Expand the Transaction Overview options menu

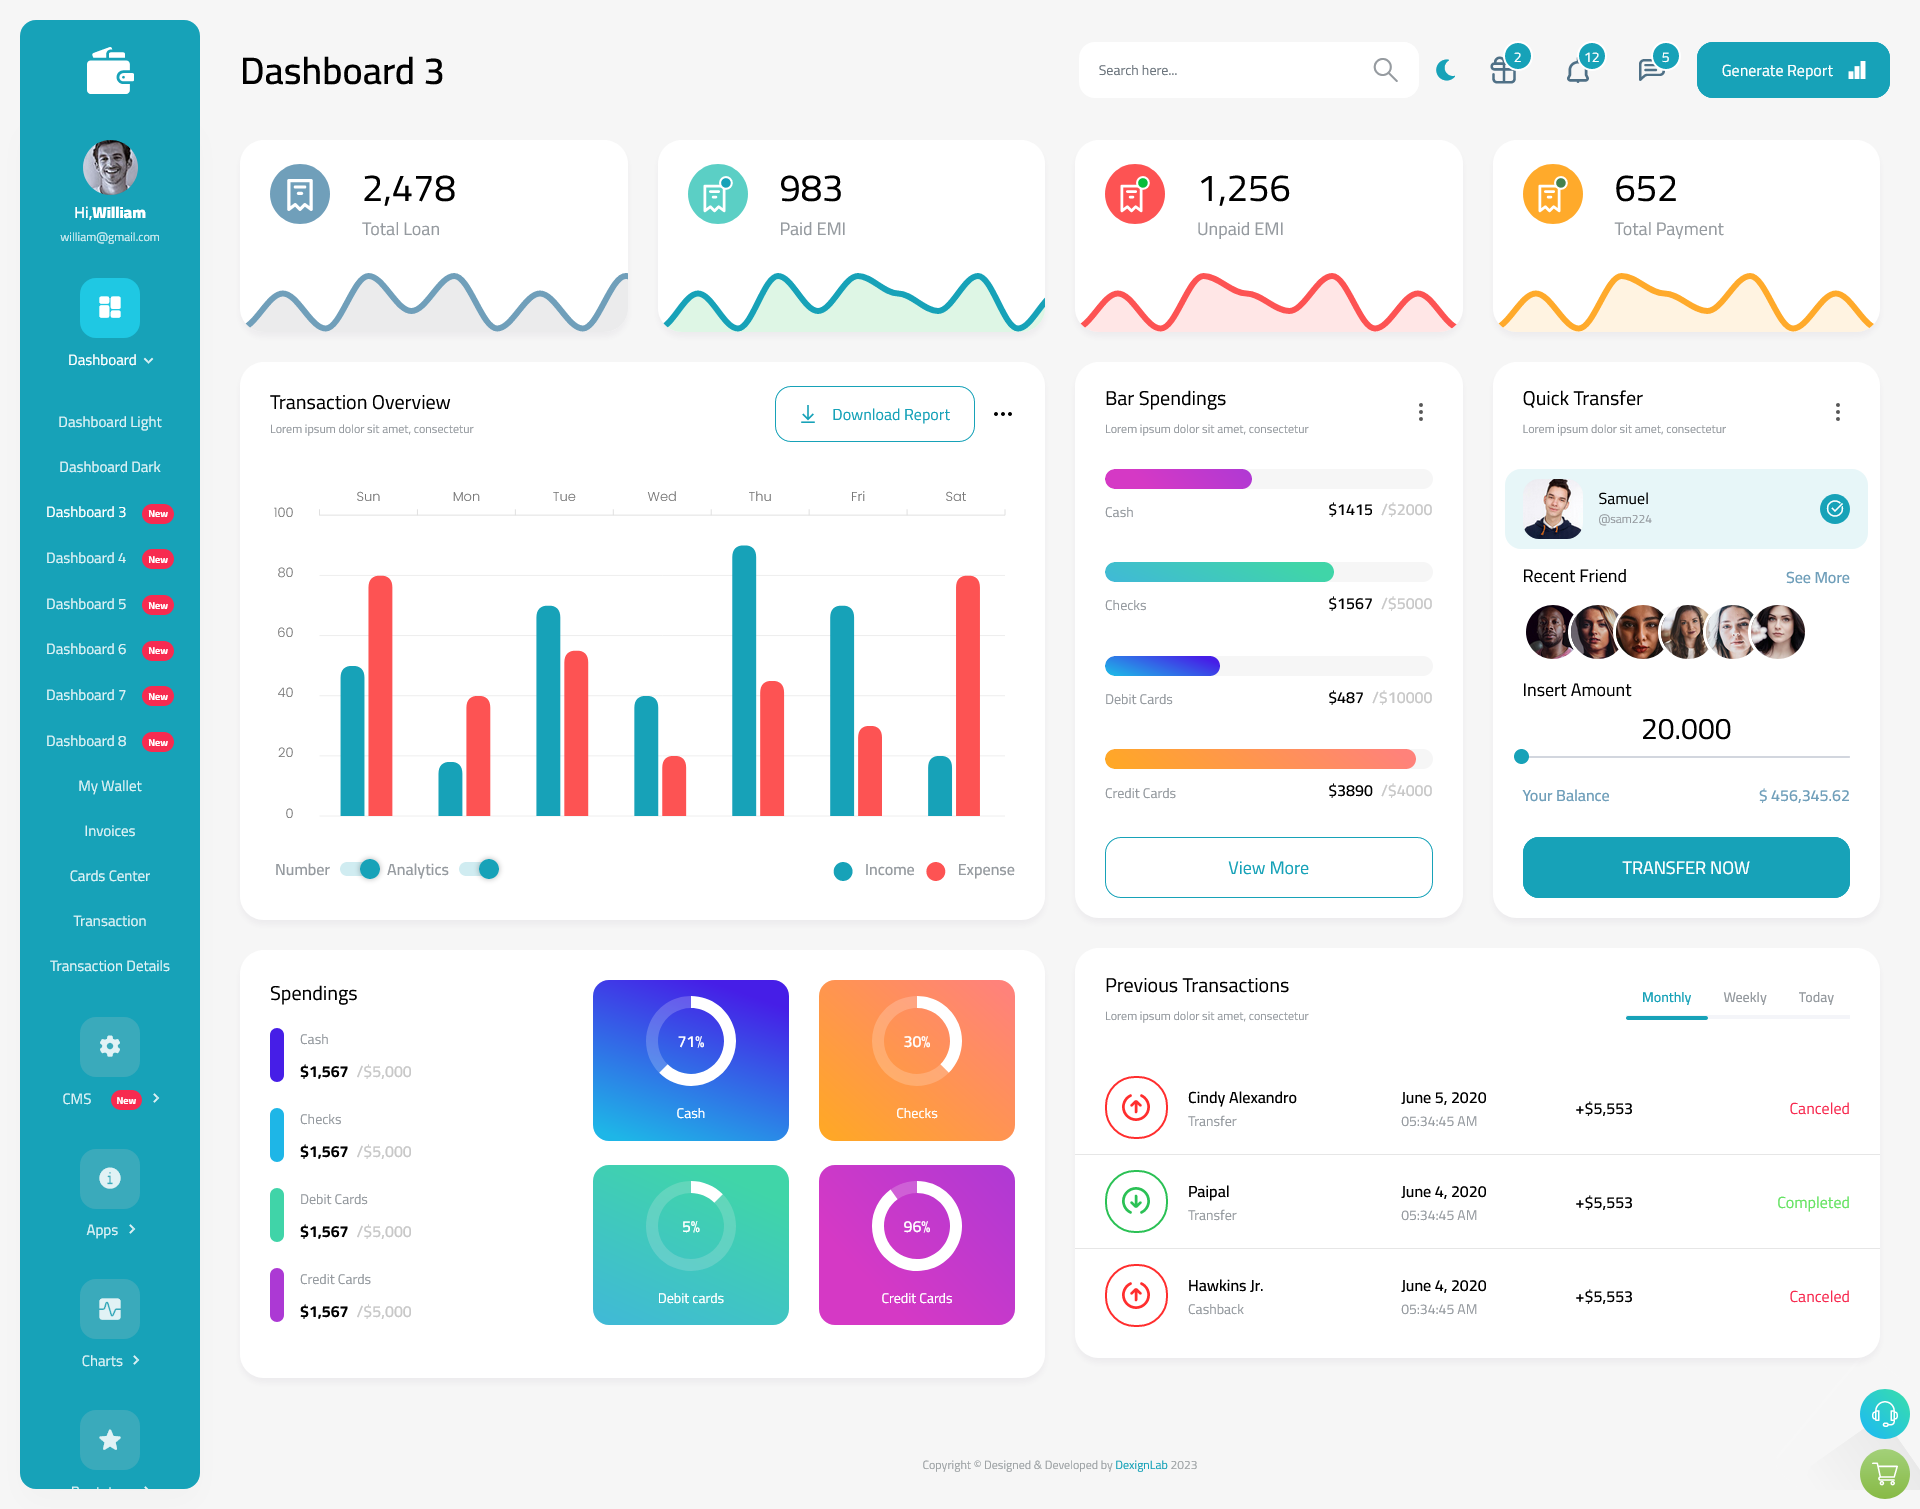click(x=1004, y=413)
